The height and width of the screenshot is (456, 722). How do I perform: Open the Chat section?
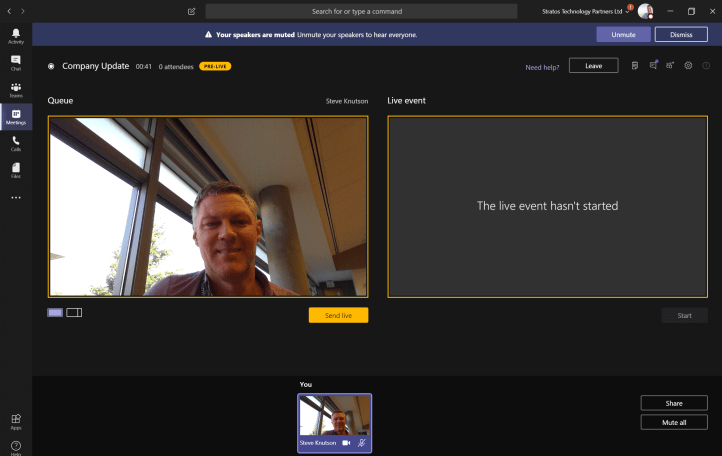tap(16, 63)
